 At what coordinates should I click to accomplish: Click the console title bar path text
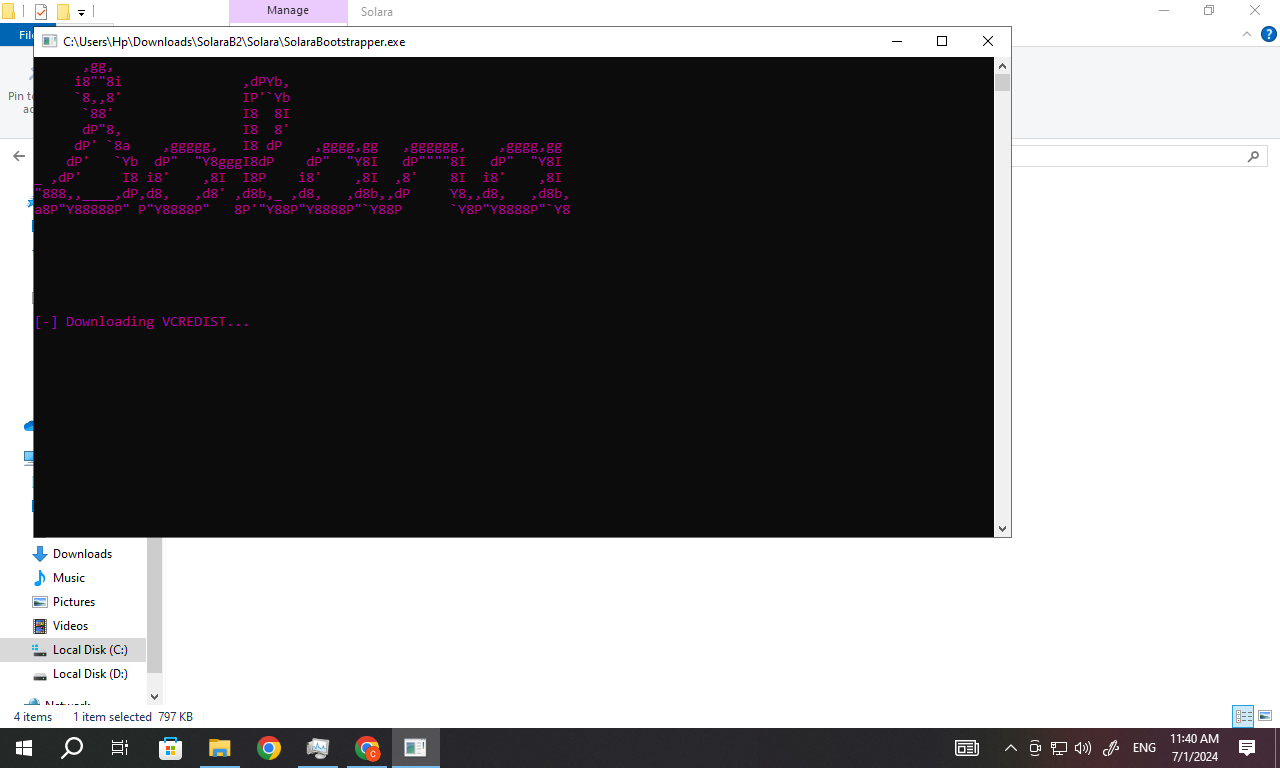(x=234, y=42)
